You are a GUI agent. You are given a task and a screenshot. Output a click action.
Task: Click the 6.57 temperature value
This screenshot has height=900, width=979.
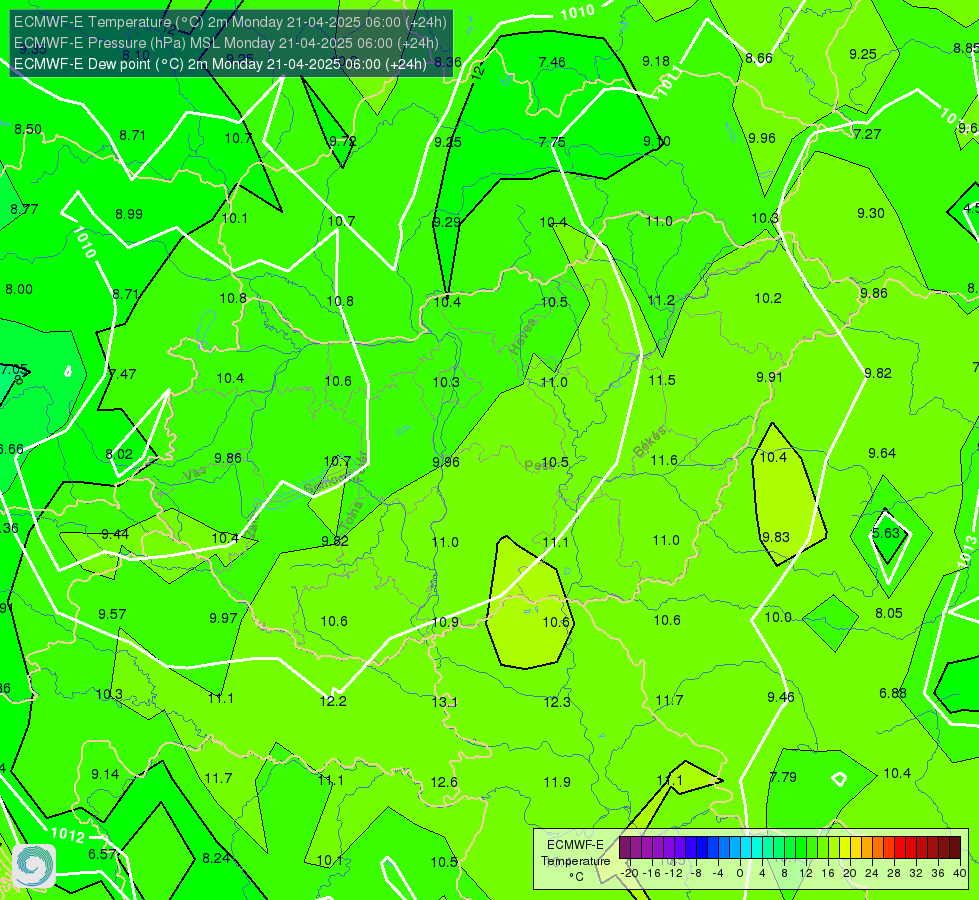click(x=102, y=854)
